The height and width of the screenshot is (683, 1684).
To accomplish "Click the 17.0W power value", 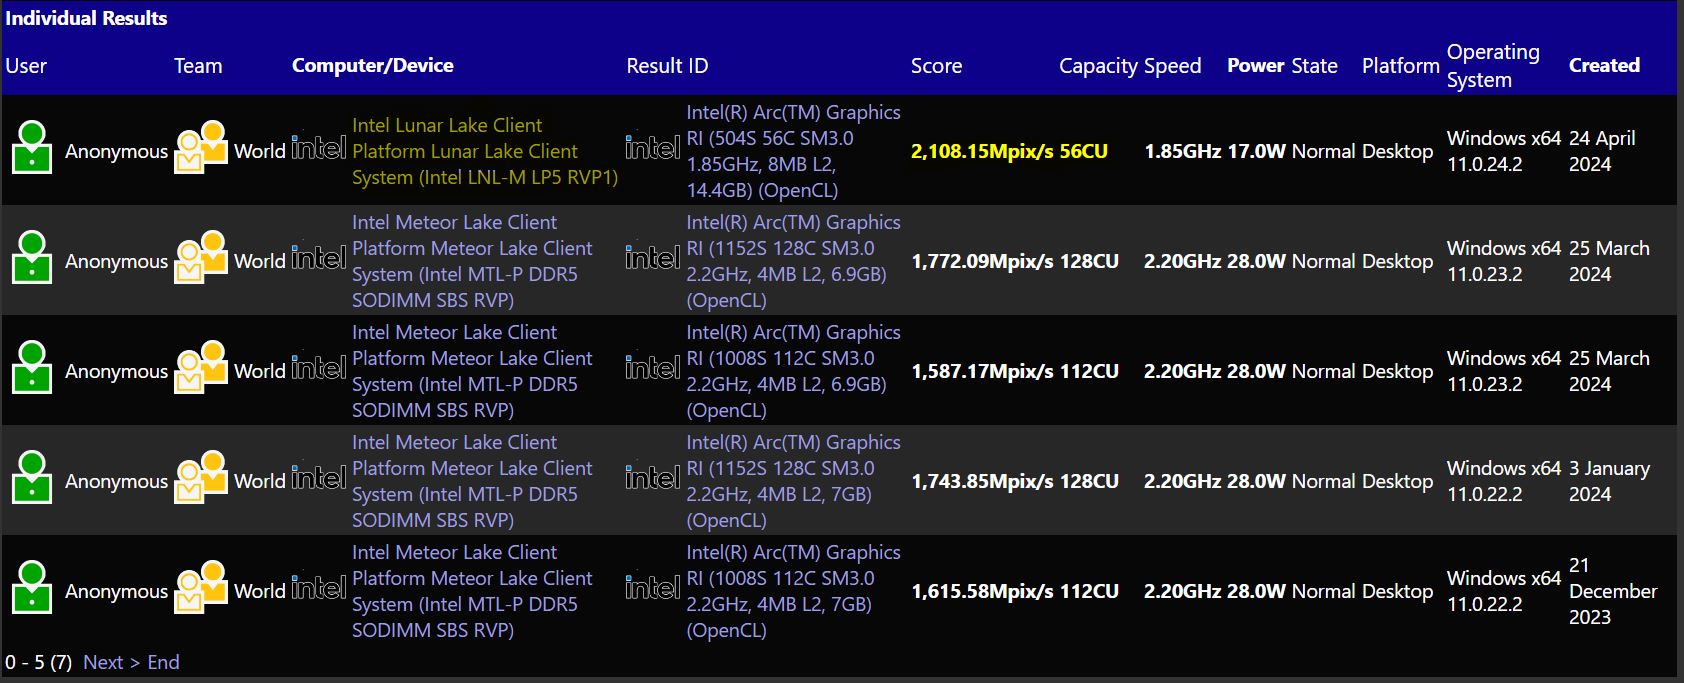I will (1256, 151).
